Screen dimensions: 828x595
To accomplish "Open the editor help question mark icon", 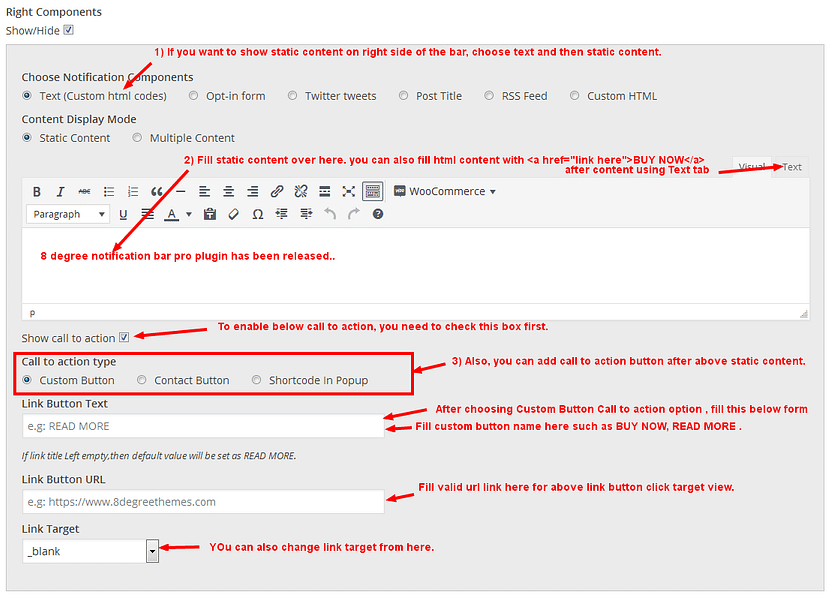I will [378, 214].
